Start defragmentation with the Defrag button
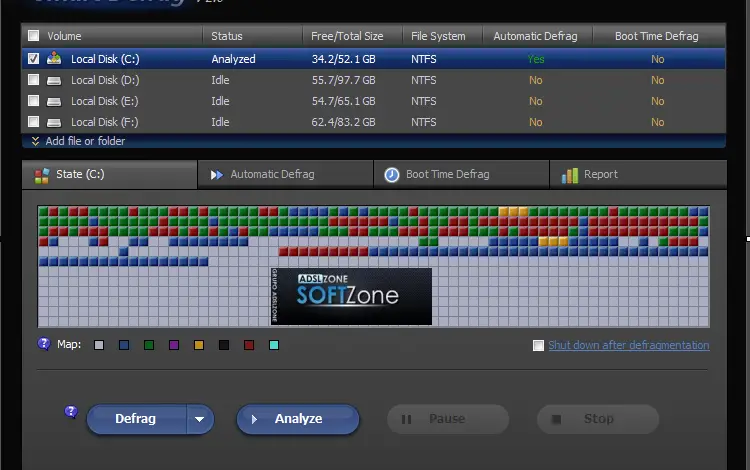 (136, 419)
